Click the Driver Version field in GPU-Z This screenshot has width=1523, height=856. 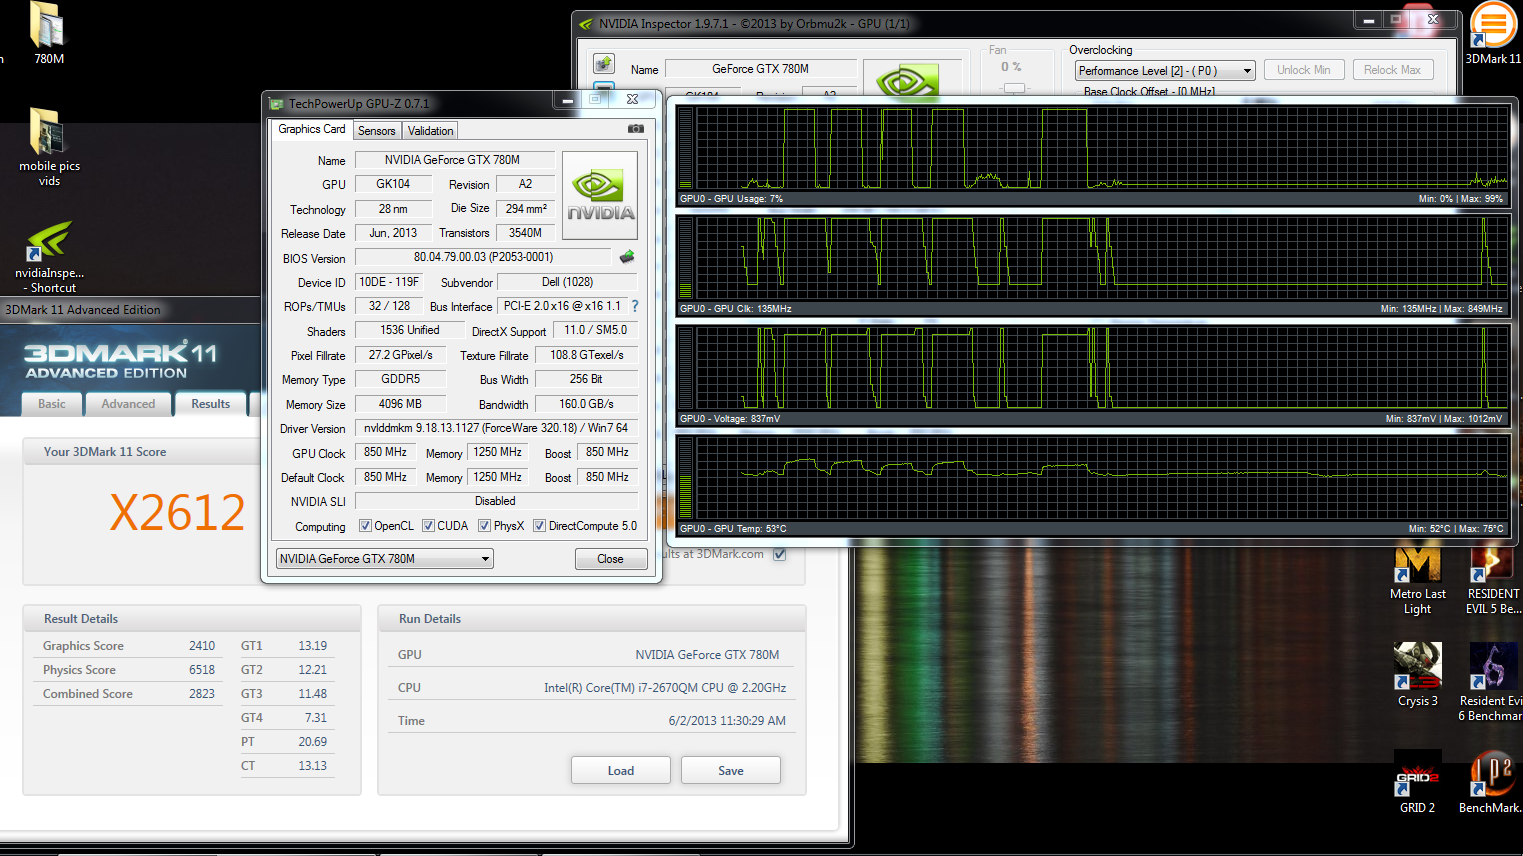pos(496,428)
